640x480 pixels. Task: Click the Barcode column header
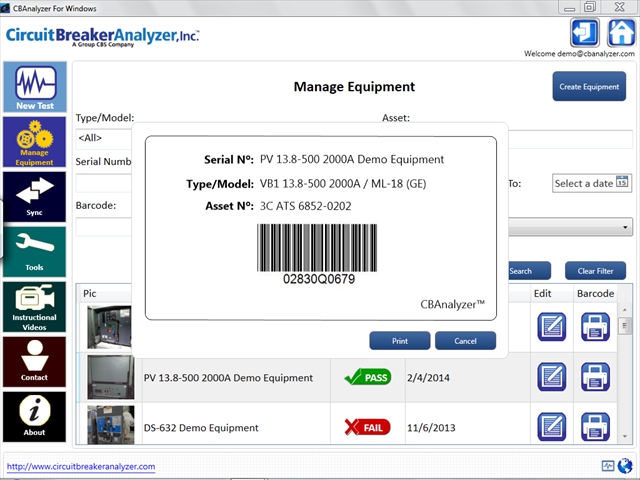[595, 293]
